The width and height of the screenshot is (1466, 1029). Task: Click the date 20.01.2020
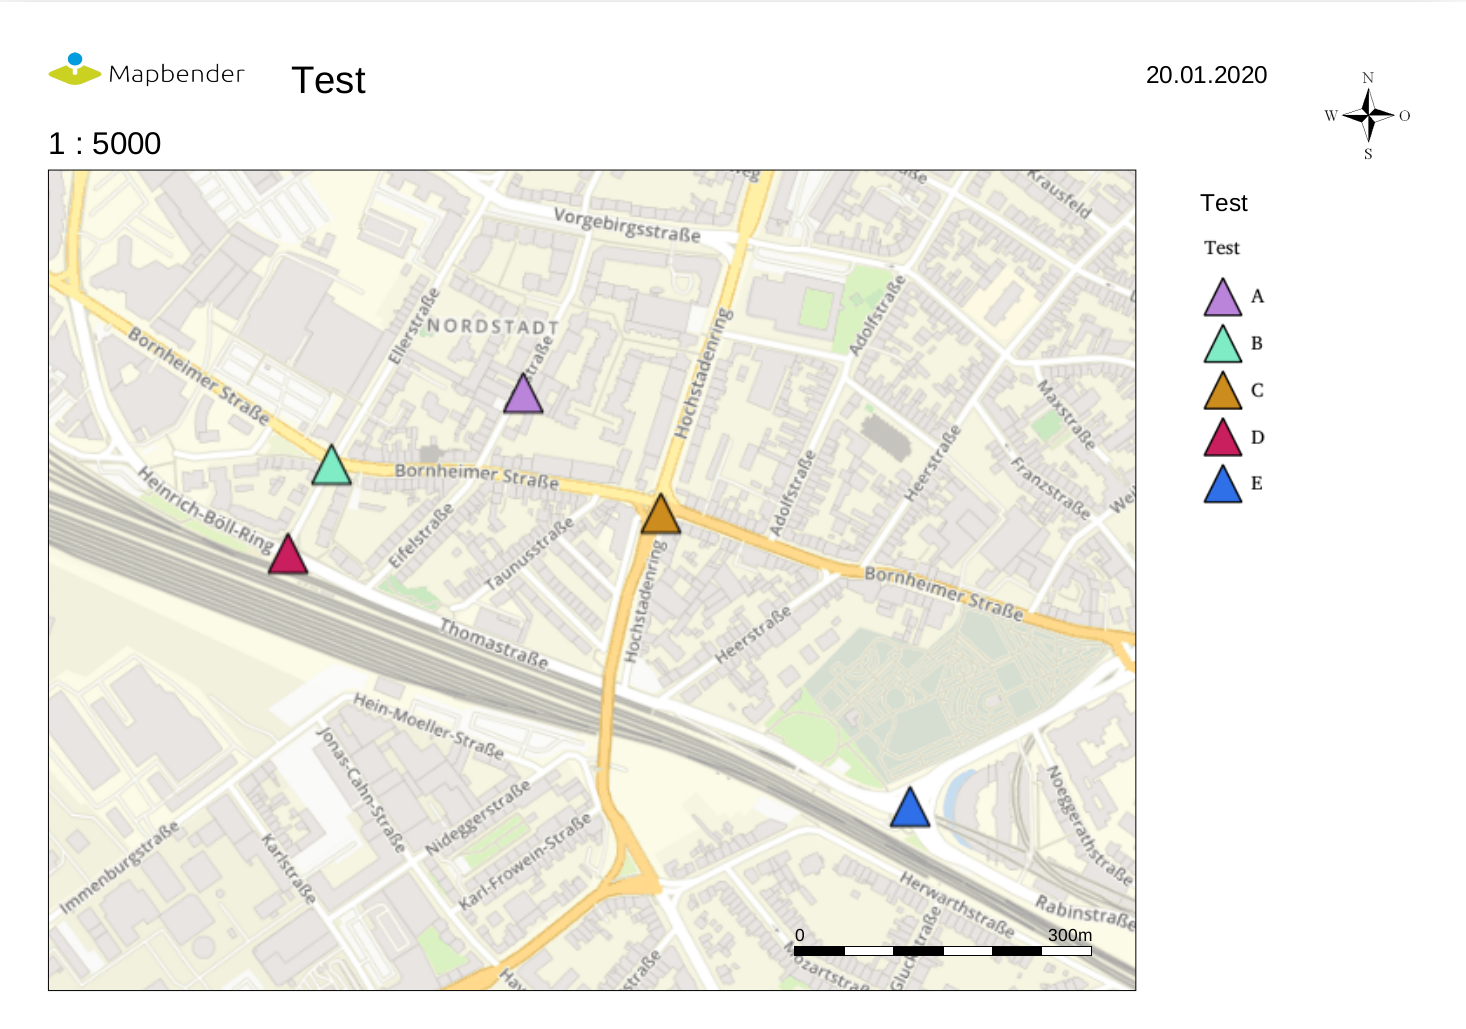1206,75
